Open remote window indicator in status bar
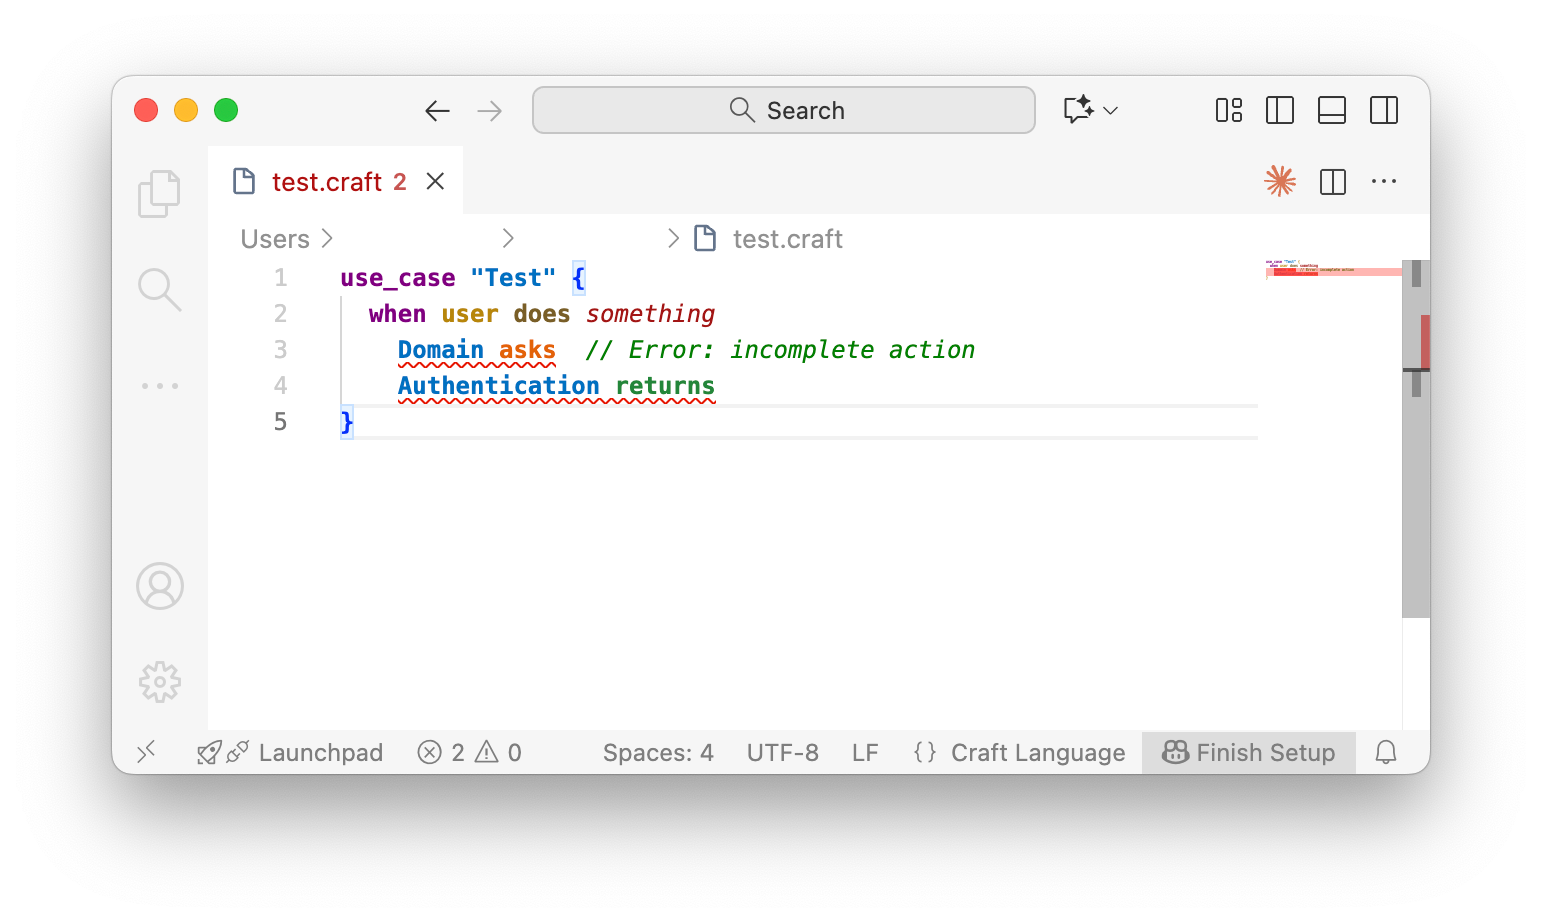This screenshot has width=1542, height=922. (x=147, y=752)
